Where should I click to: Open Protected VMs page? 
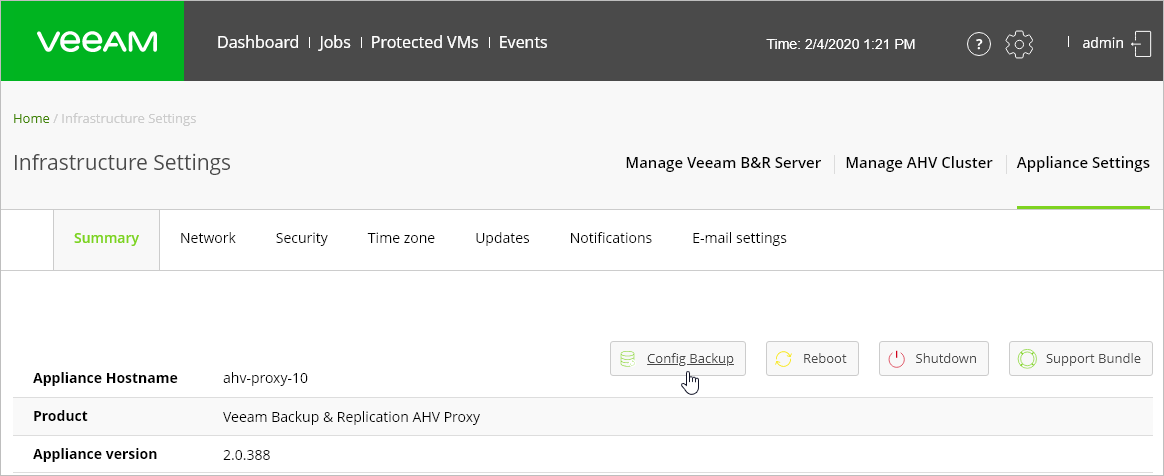[x=425, y=42]
